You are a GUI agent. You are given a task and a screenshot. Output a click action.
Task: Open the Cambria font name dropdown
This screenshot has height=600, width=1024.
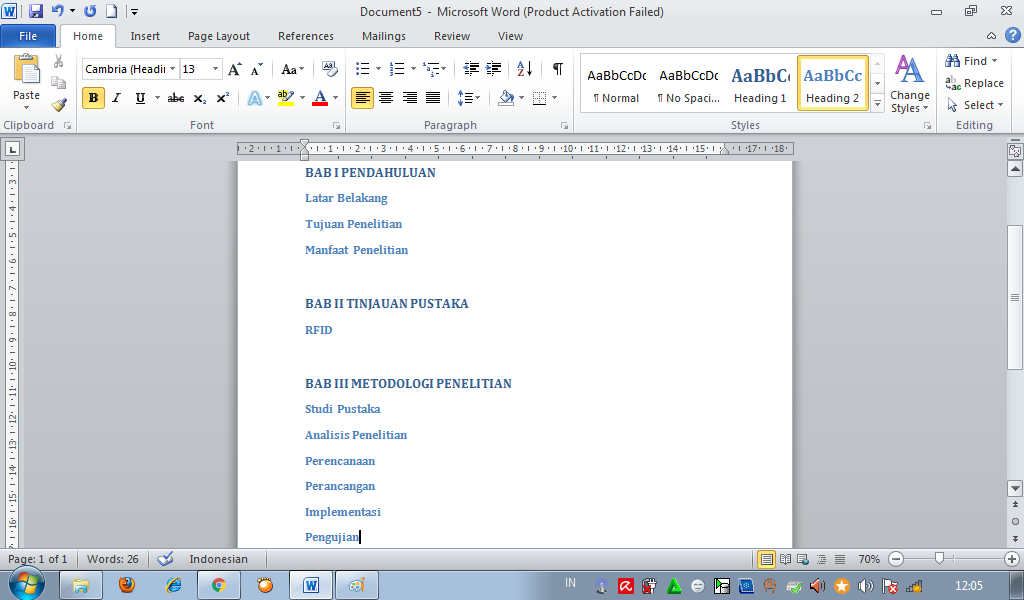coord(174,69)
